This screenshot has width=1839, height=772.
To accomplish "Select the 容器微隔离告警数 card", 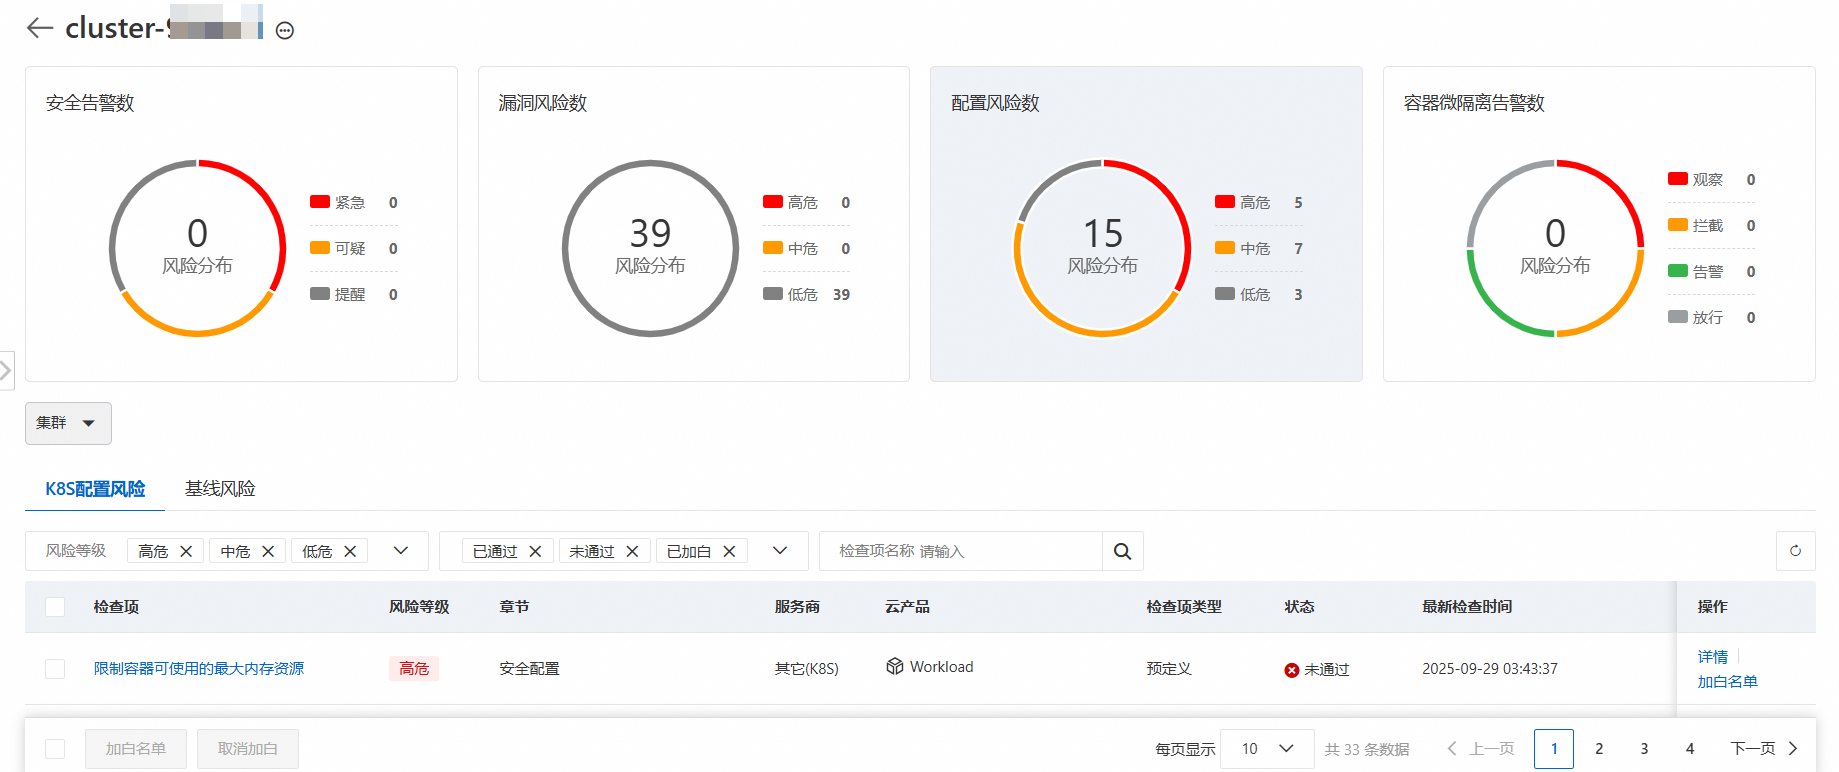I will [x=1599, y=224].
